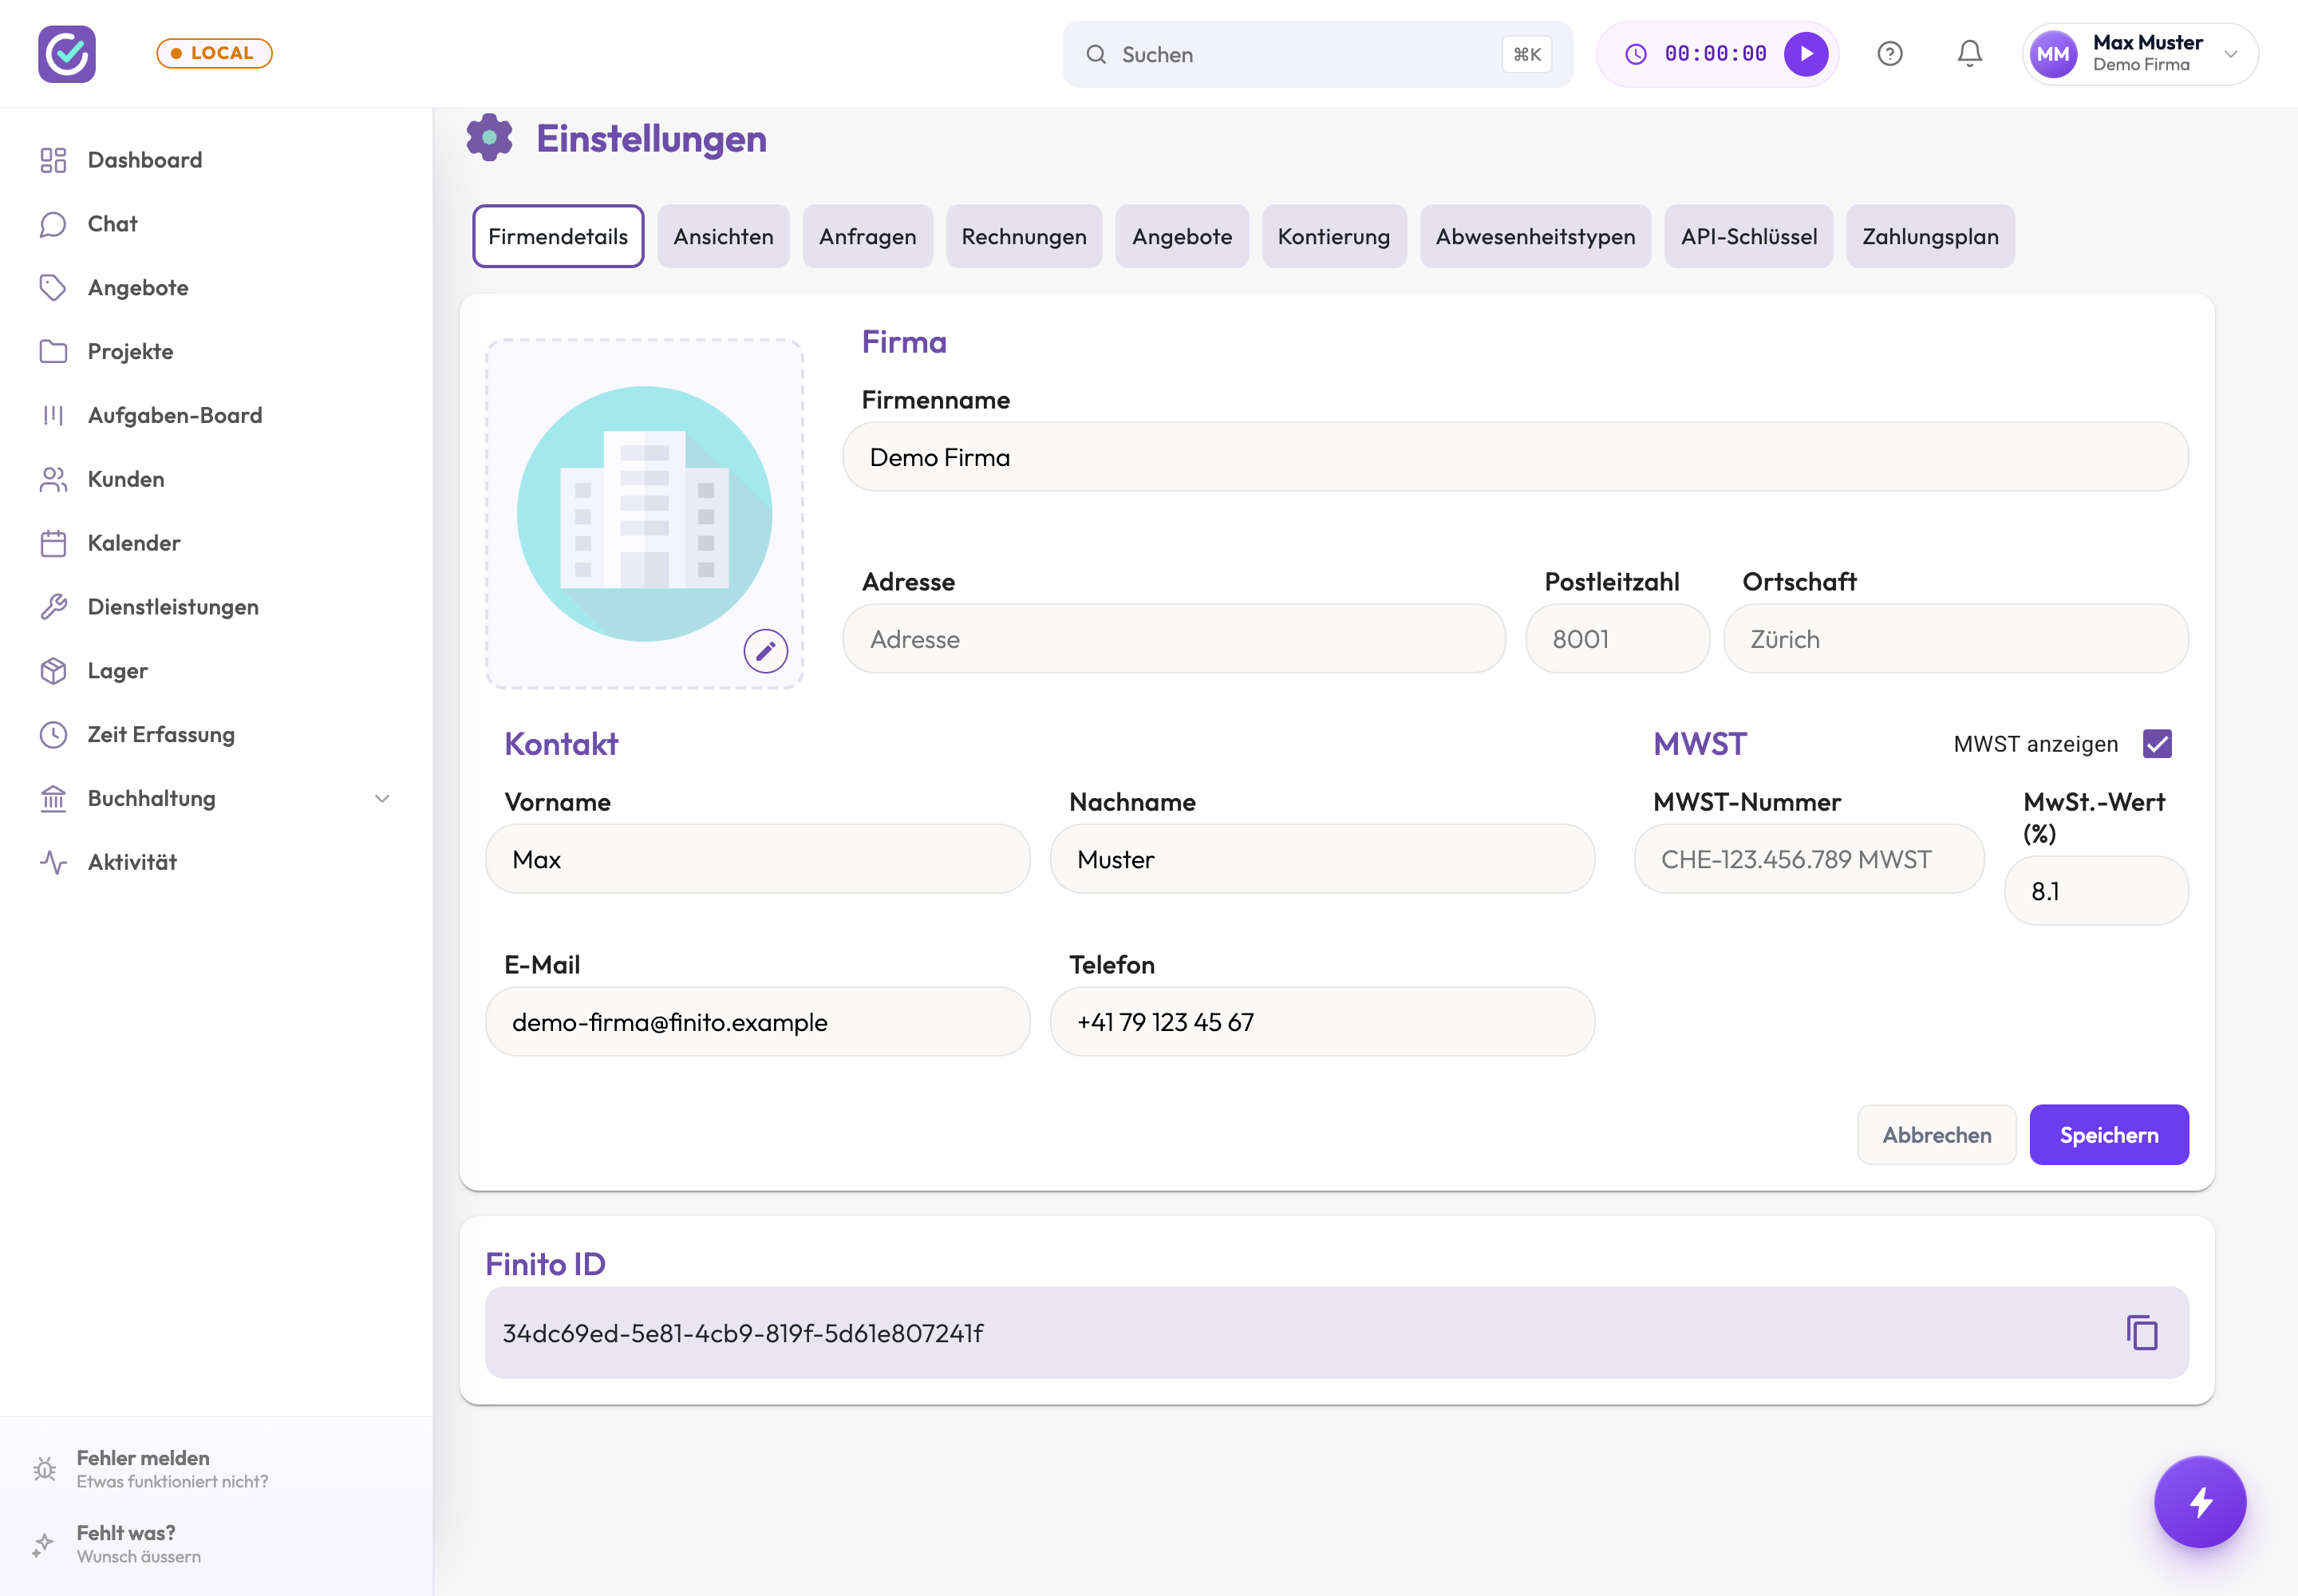Viewport: 2298px width, 1596px height.
Task: Open the Max Muster account dropdown
Action: pos(2140,54)
